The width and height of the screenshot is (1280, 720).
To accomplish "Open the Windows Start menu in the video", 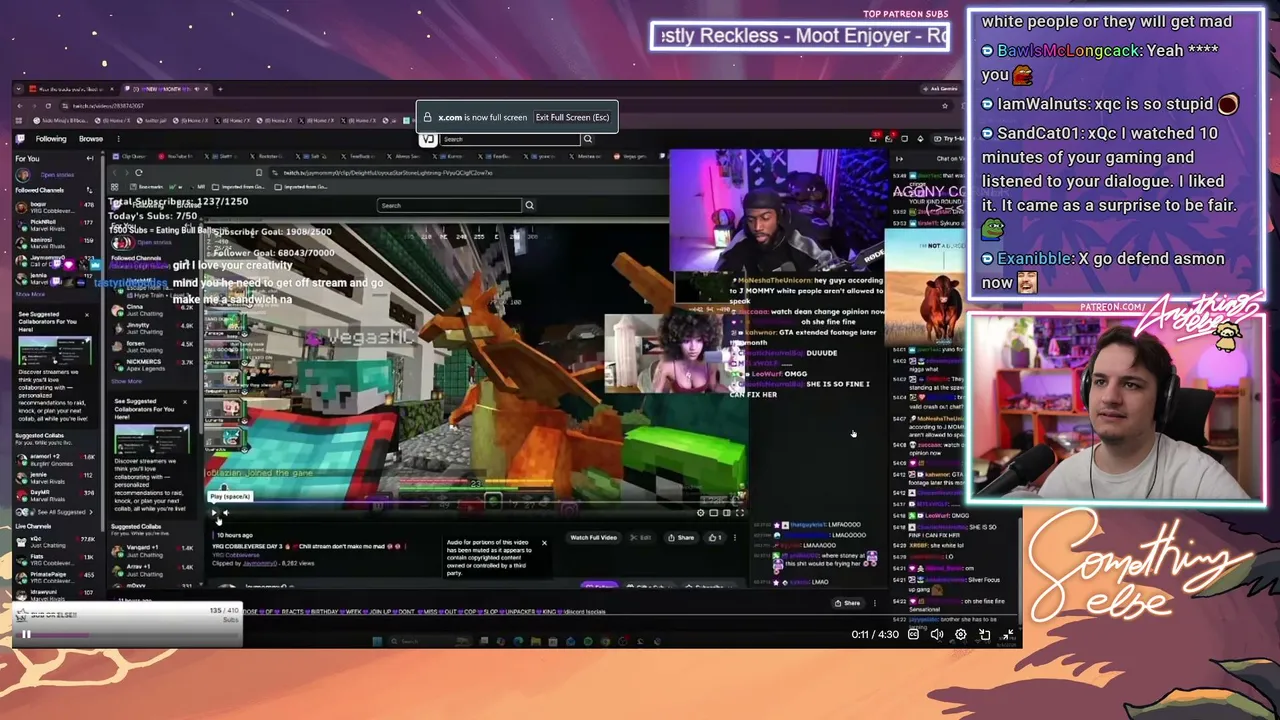I will point(376,641).
